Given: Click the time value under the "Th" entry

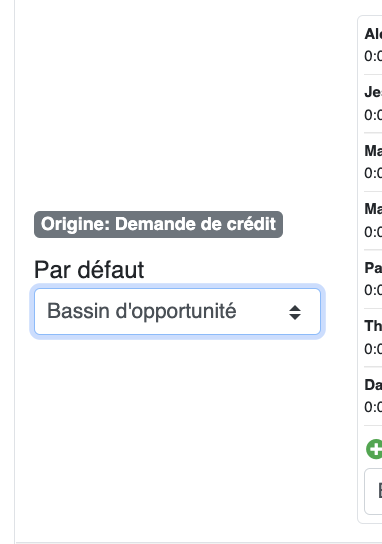Looking at the screenshot, I should tap(373, 349).
